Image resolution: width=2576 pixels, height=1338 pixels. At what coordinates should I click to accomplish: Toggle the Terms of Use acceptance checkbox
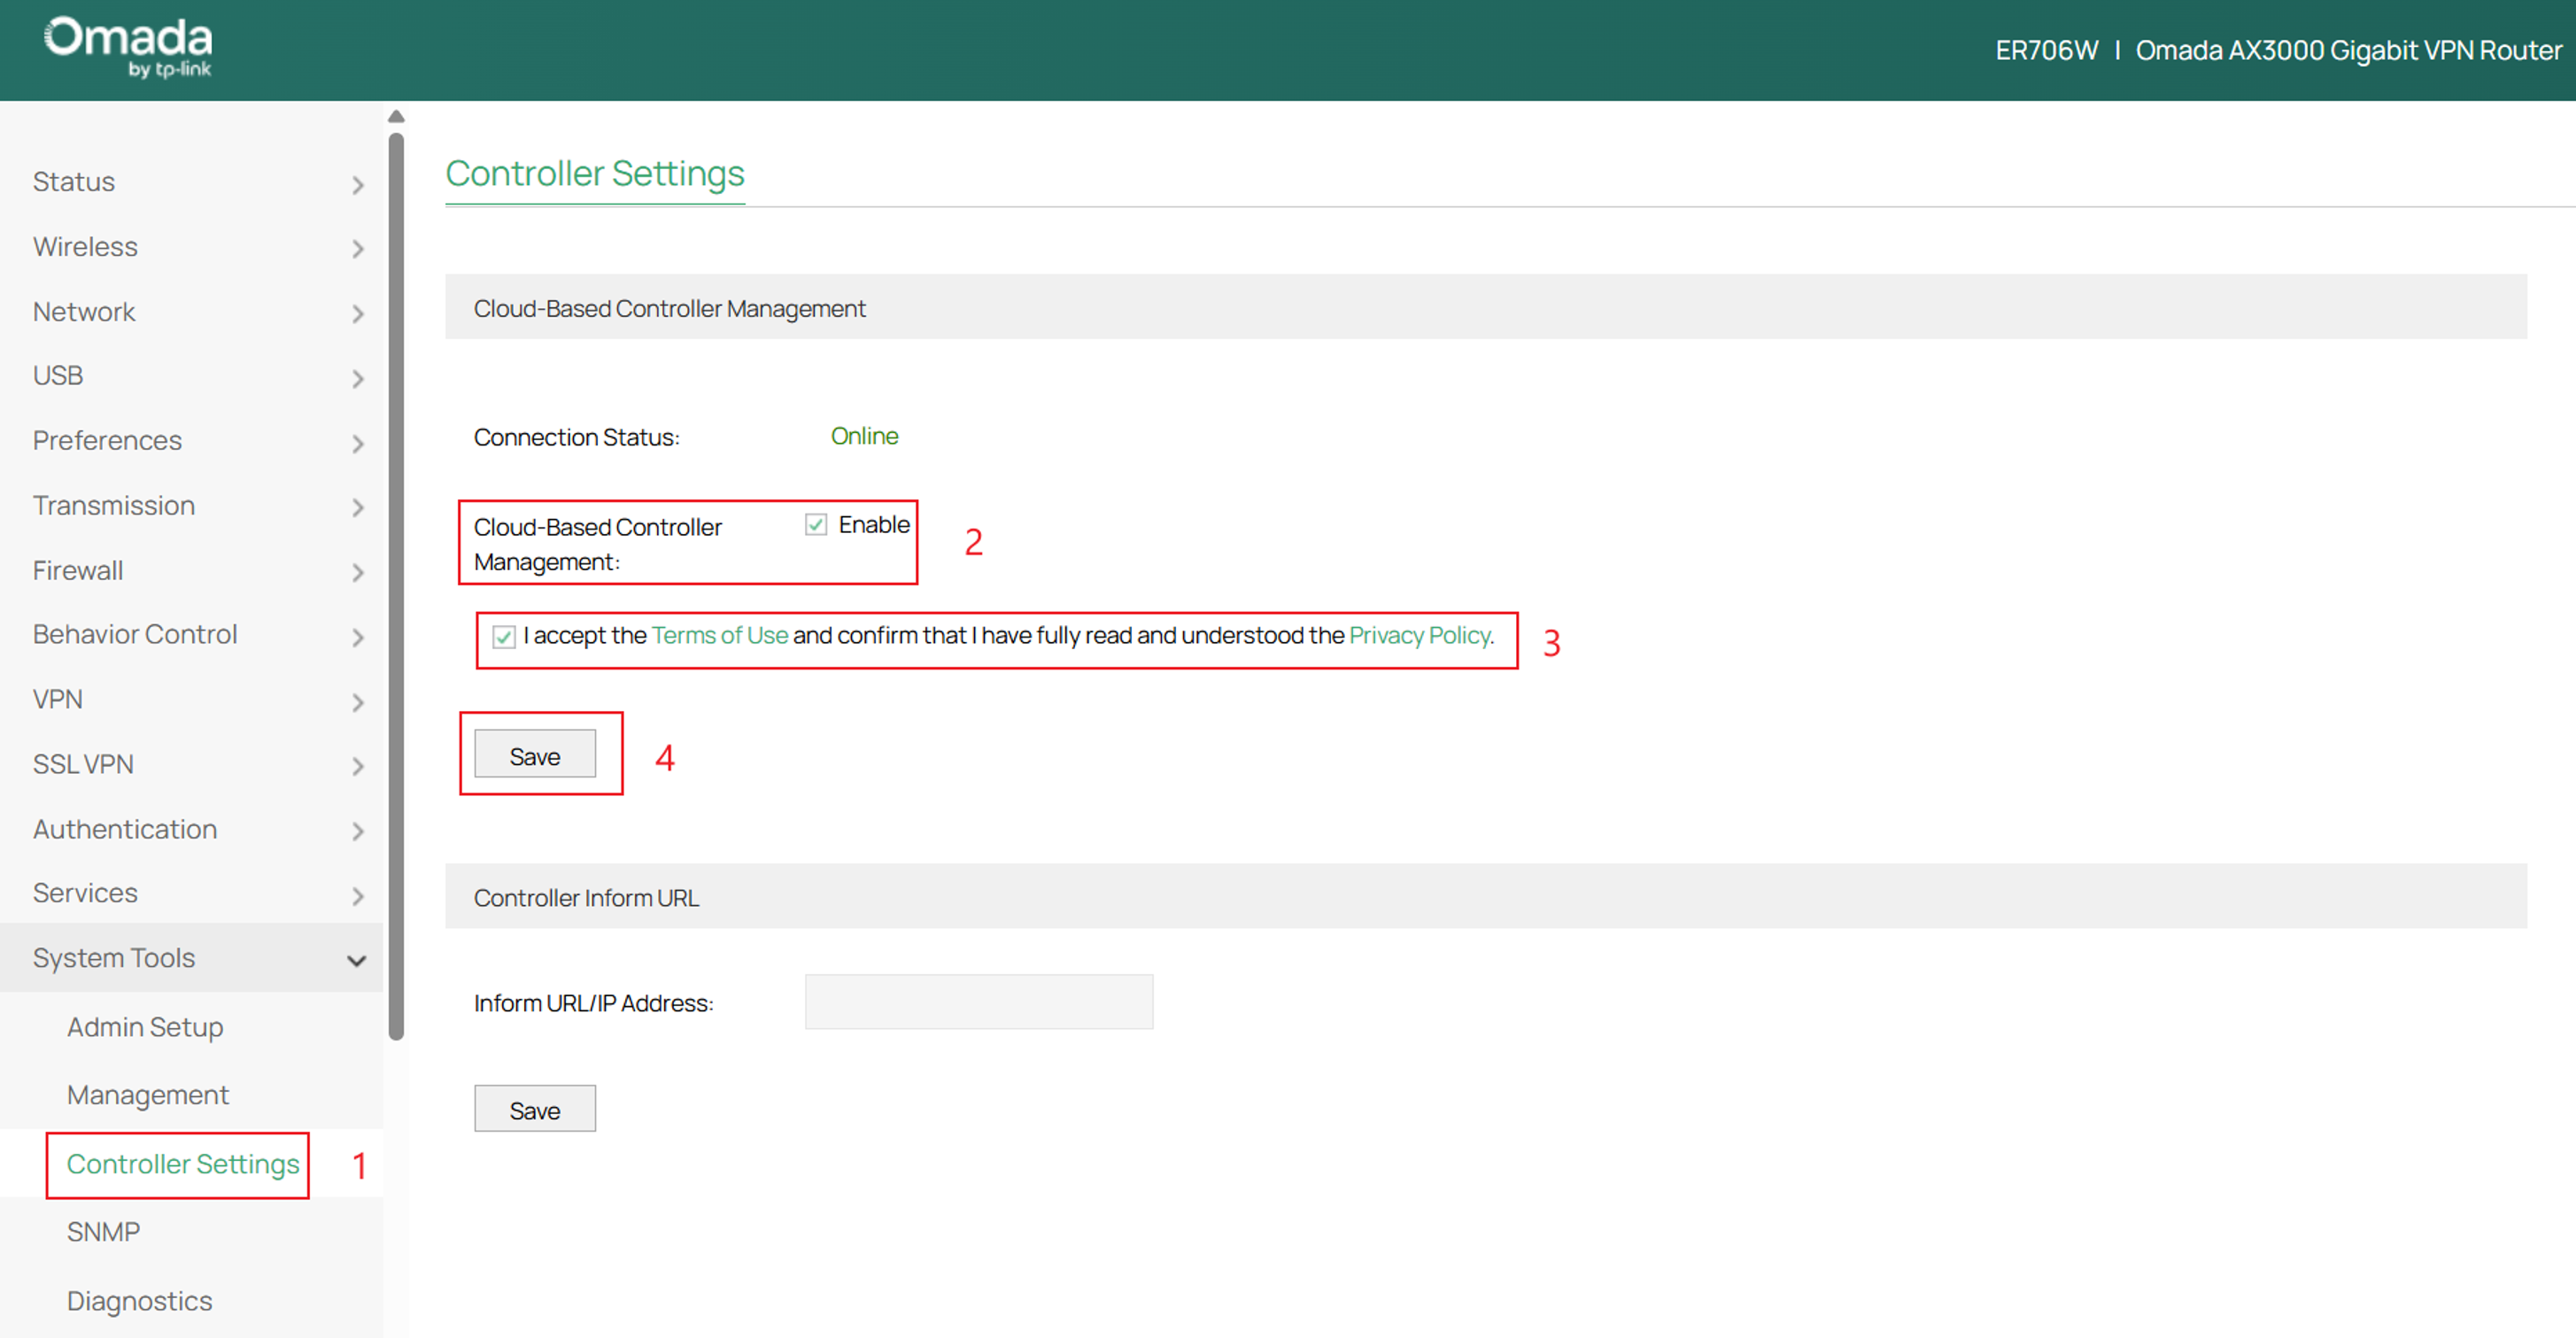[x=504, y=637]
